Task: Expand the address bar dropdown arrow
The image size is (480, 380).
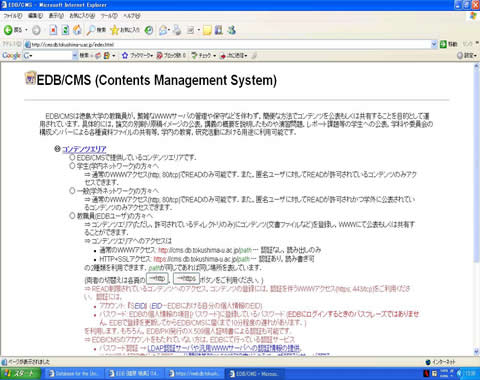Action: click(x=434, y=44)
